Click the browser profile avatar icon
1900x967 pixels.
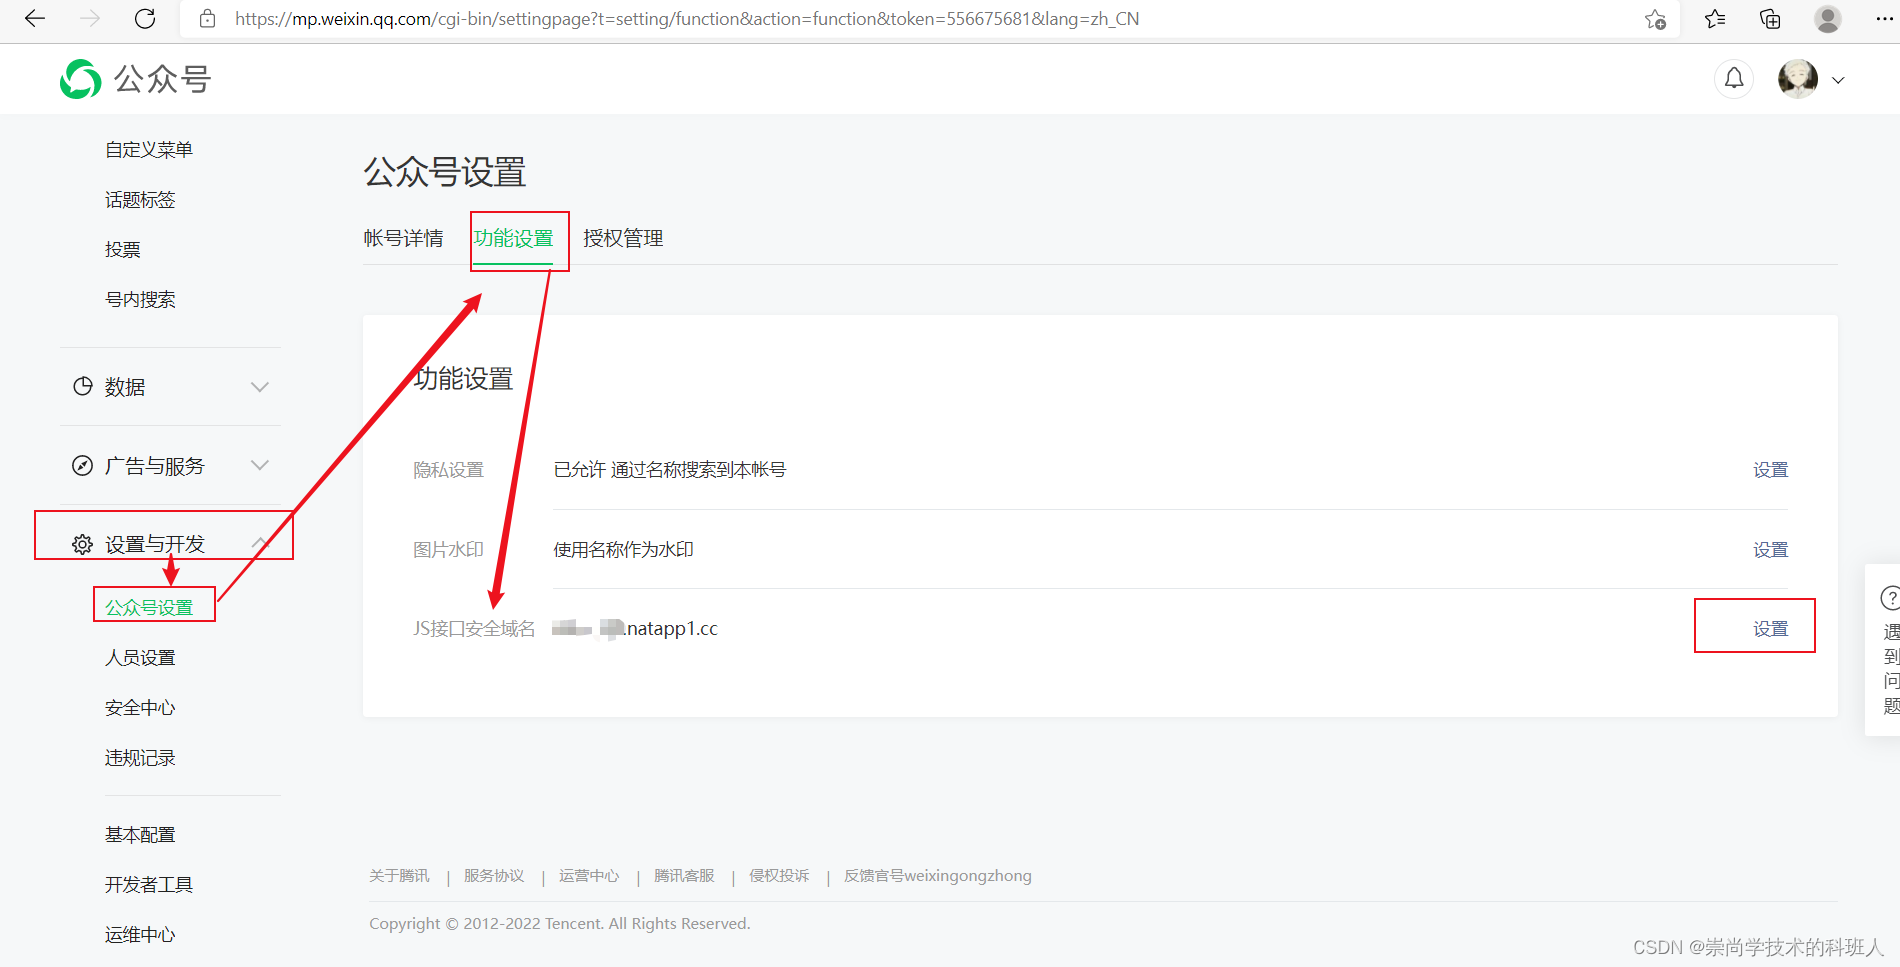(1828, 18)
